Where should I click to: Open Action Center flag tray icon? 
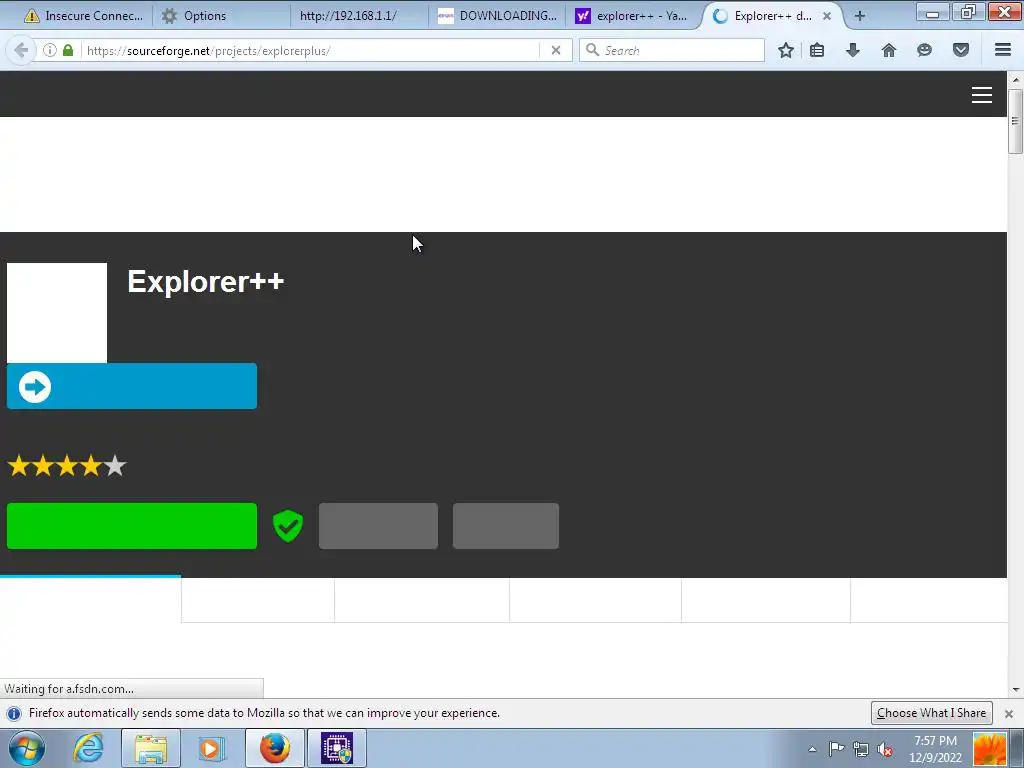pos(837,749)
